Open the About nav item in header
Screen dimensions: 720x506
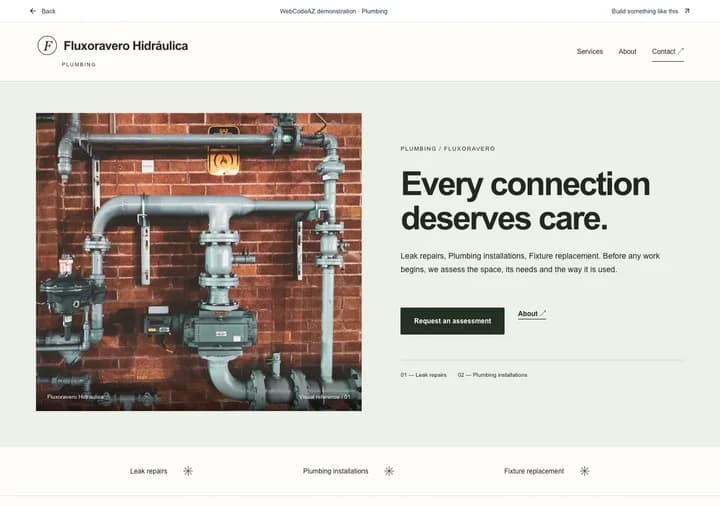pos(627,51)
